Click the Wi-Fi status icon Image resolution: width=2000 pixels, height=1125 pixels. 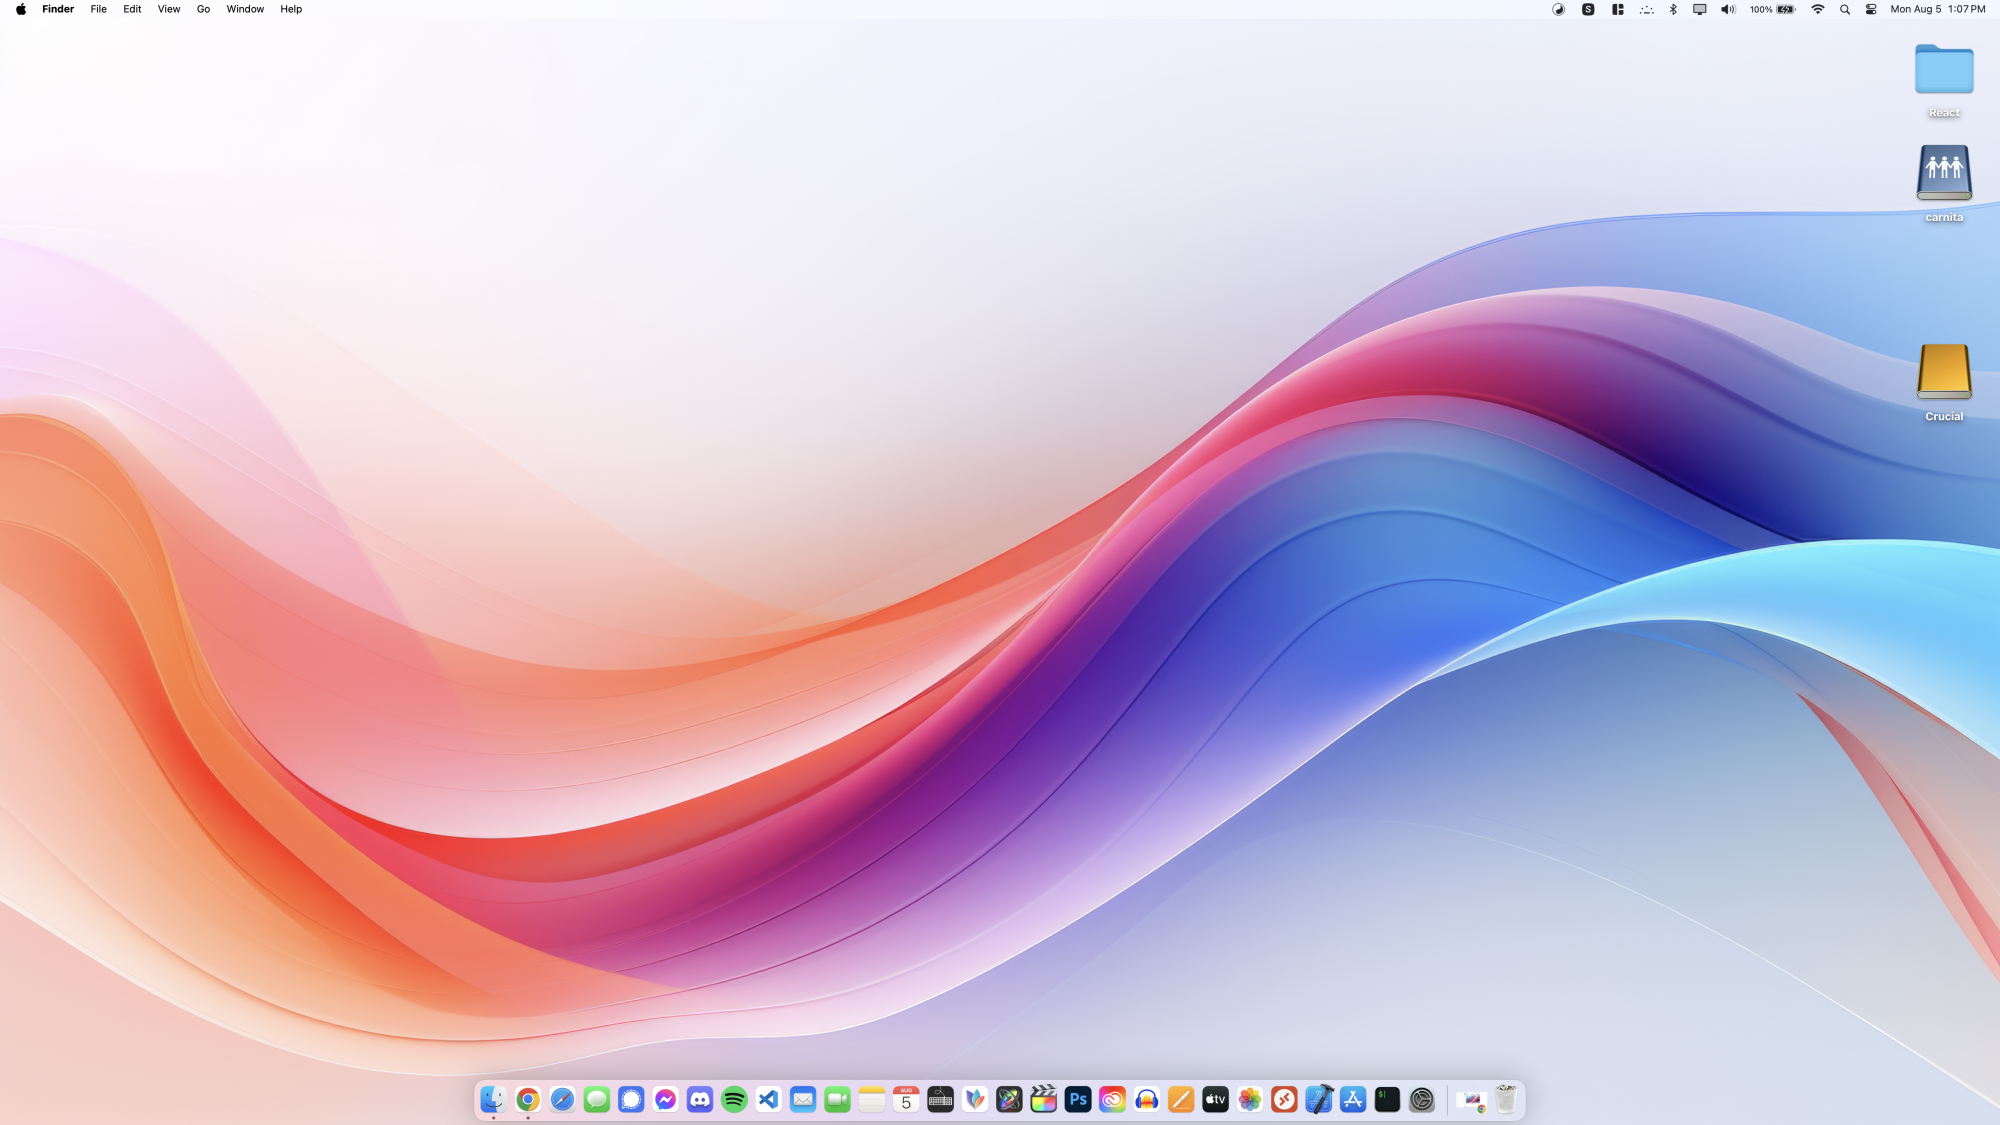pos(1818,9)
